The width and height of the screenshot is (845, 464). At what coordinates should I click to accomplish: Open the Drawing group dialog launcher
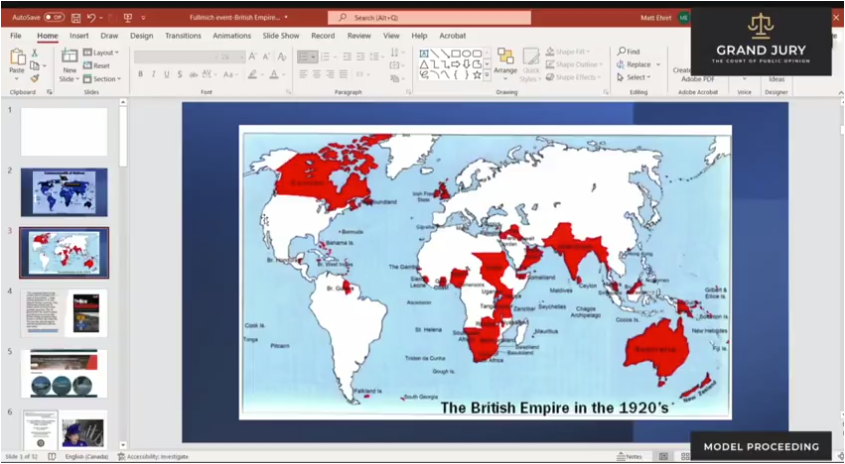coord(606,93)
